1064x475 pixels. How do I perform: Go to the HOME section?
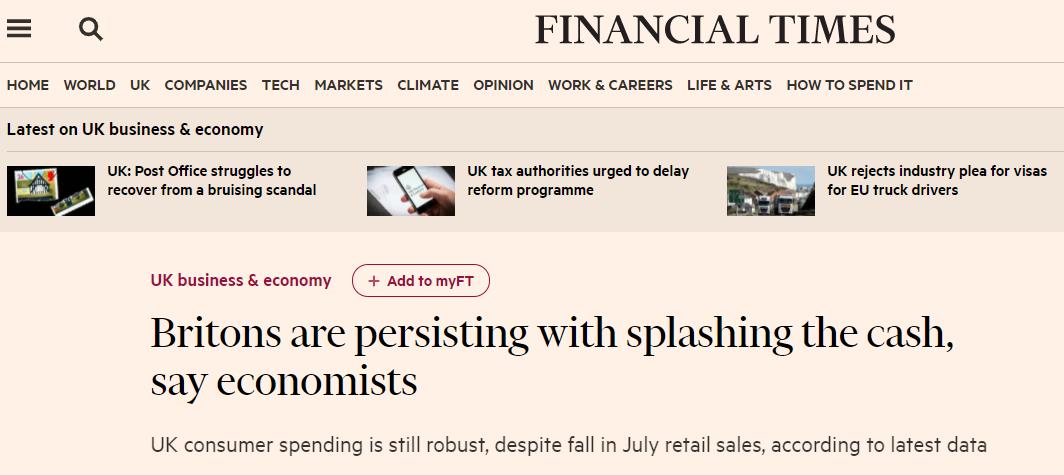click(x=28, y=86)
